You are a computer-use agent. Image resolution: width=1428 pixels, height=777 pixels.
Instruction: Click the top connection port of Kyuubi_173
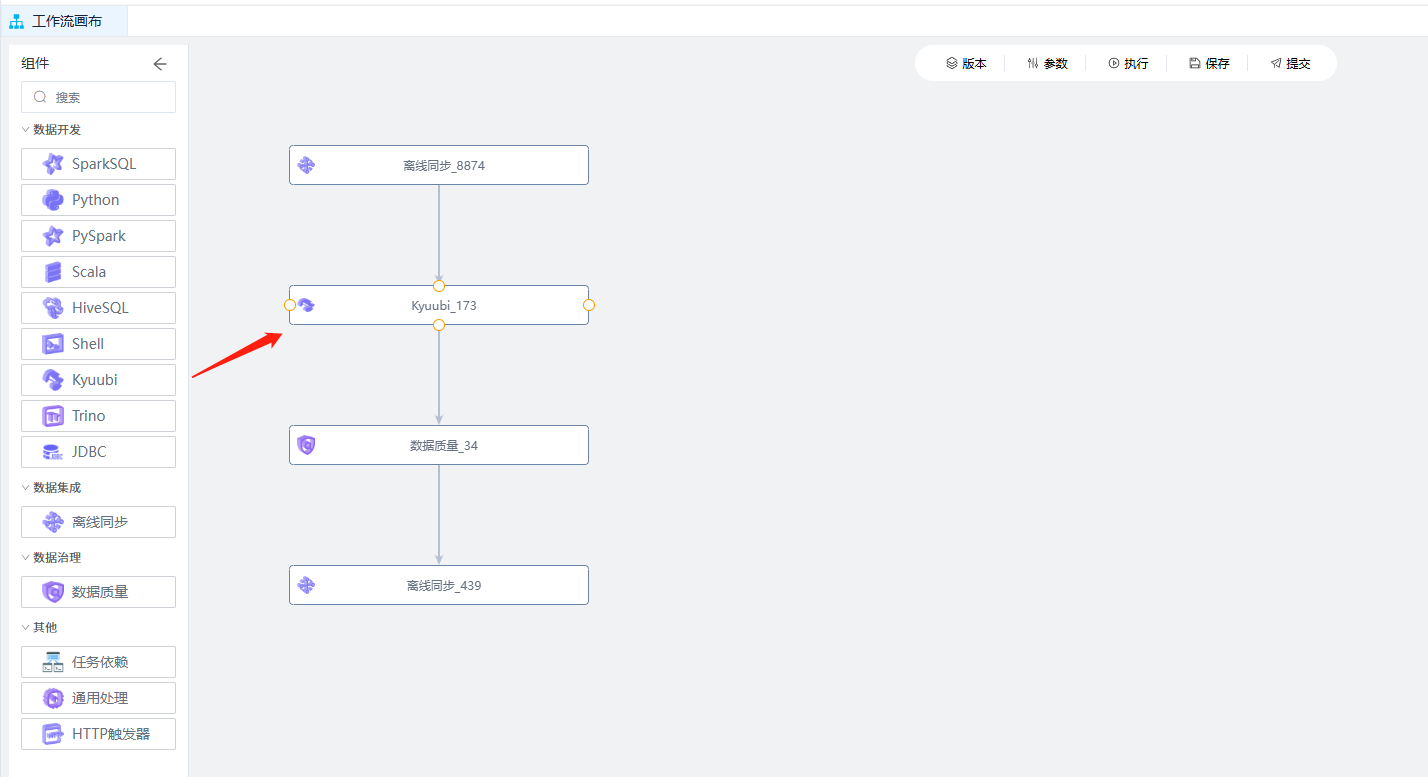click(439, 286)
